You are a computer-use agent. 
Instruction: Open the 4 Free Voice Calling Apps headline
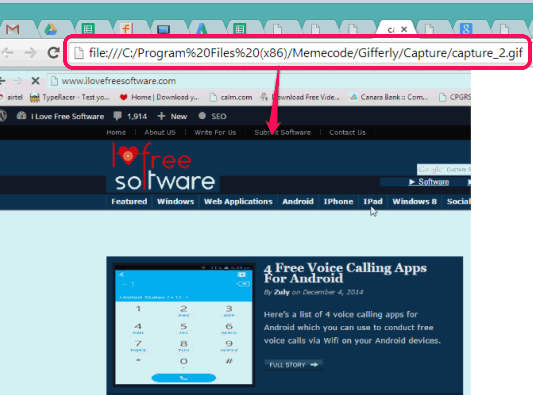pos(345,273)
